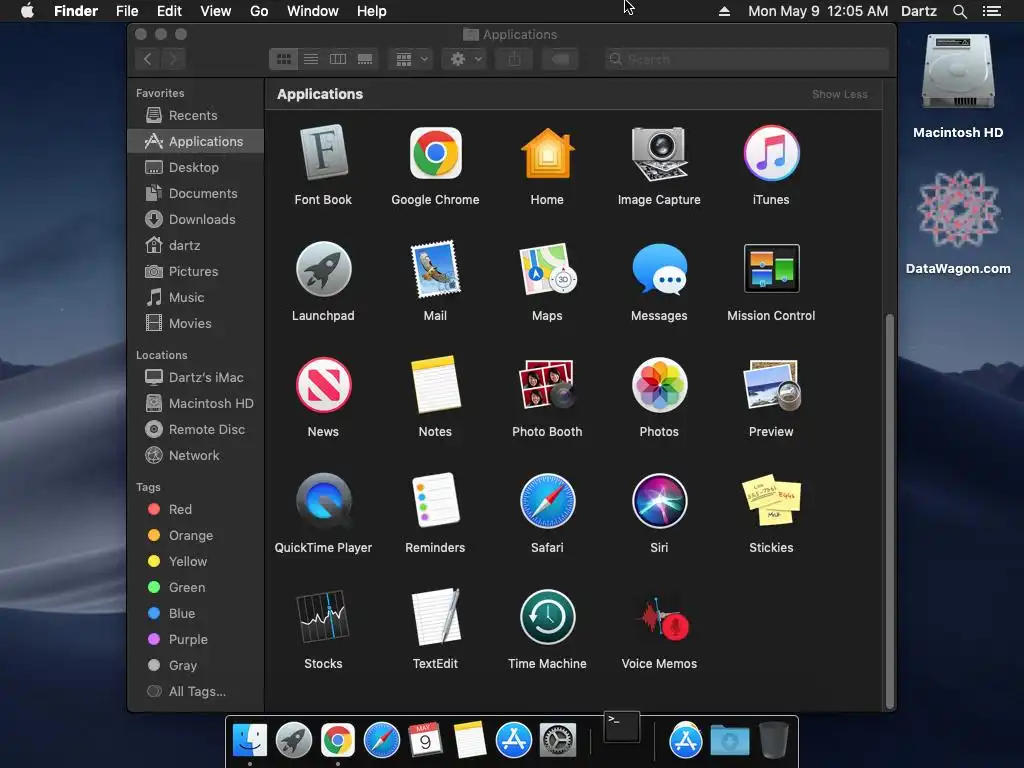The image size is (1024, 768).
Task: Select the DataWagon.com desktop icon
Action: [x=958, y=209]
